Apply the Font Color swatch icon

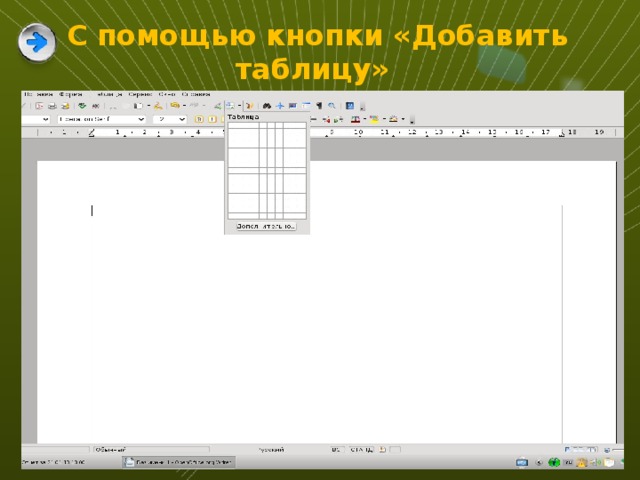356,119
